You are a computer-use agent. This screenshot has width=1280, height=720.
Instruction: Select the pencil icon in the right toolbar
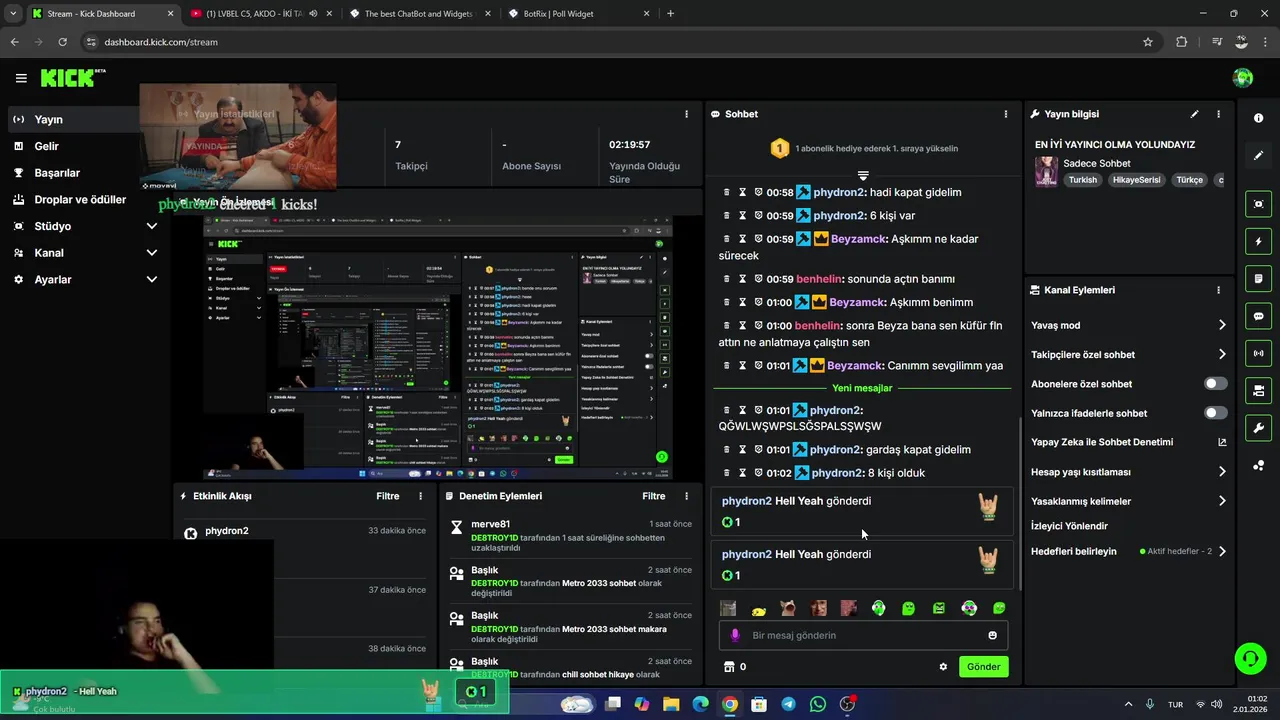(1258, 155)
